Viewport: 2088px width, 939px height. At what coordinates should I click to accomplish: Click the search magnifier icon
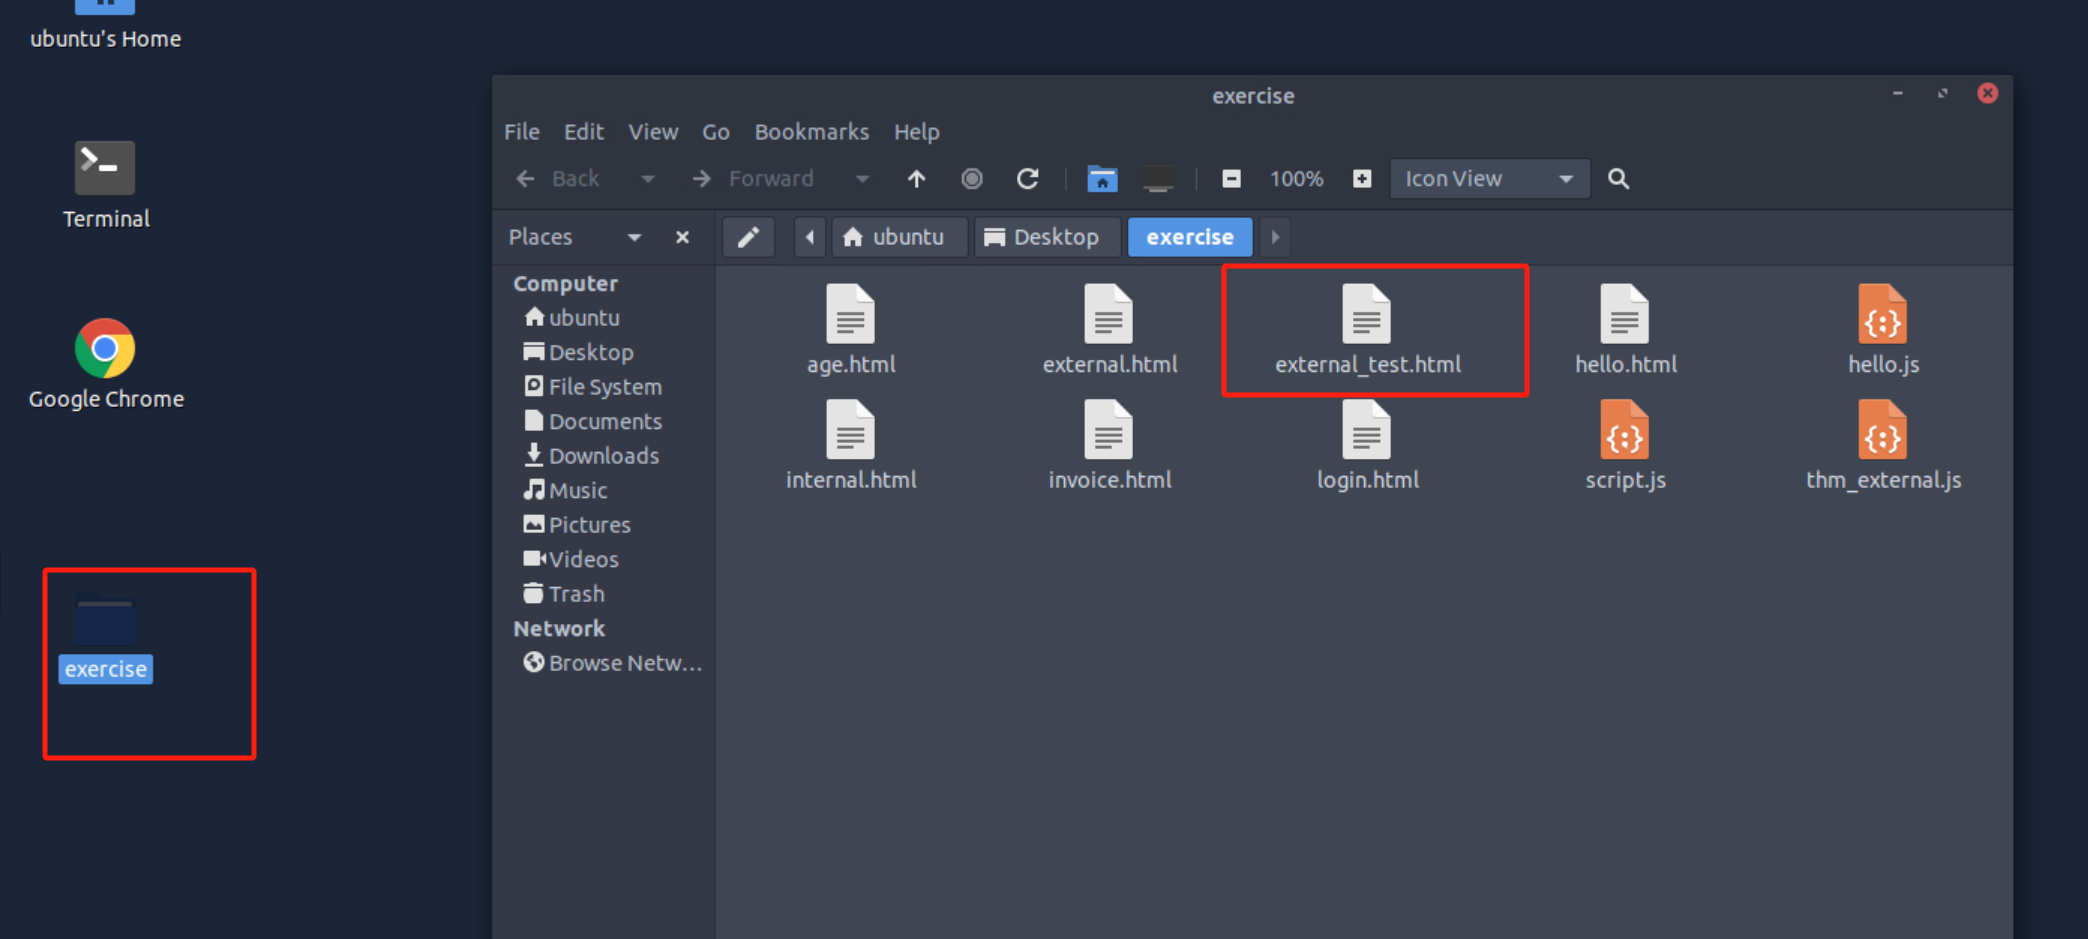click(x=1618, y=179)
